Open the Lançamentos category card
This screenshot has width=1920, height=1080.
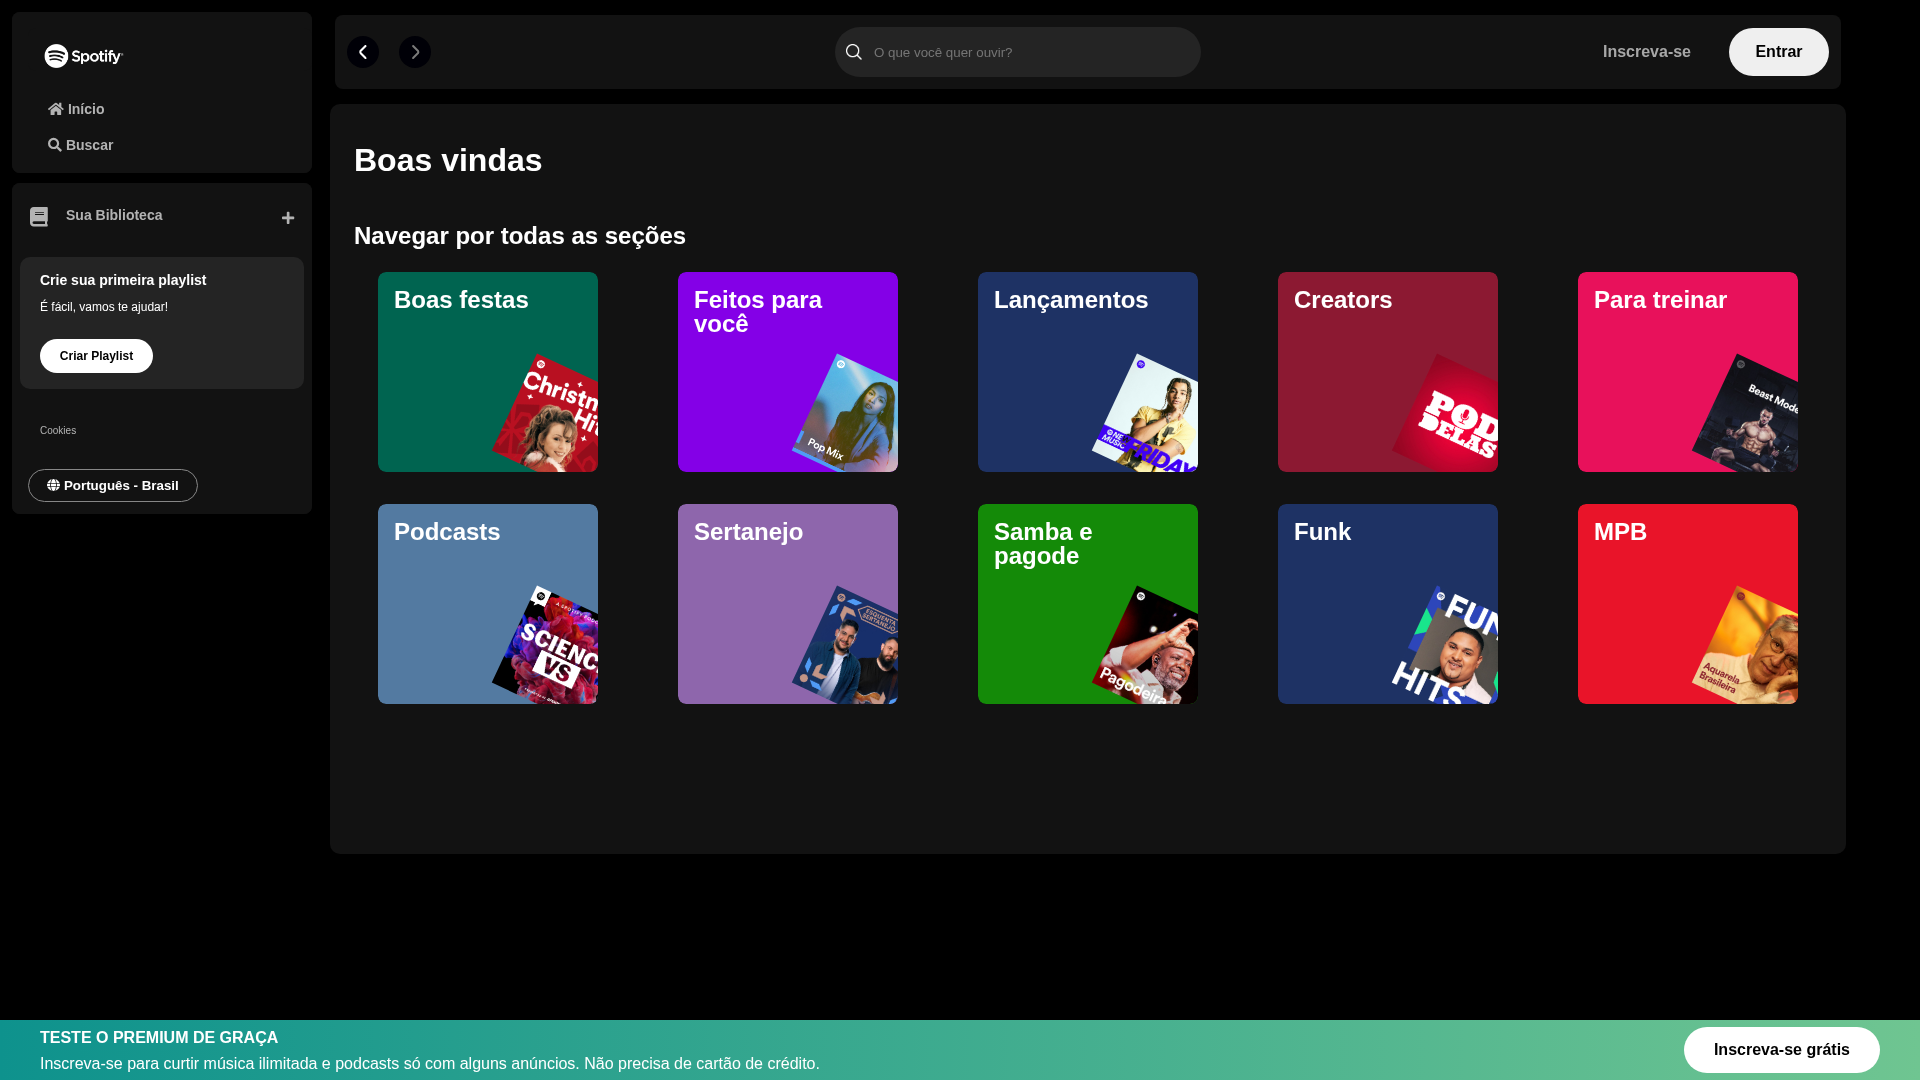coord(1088,372)
